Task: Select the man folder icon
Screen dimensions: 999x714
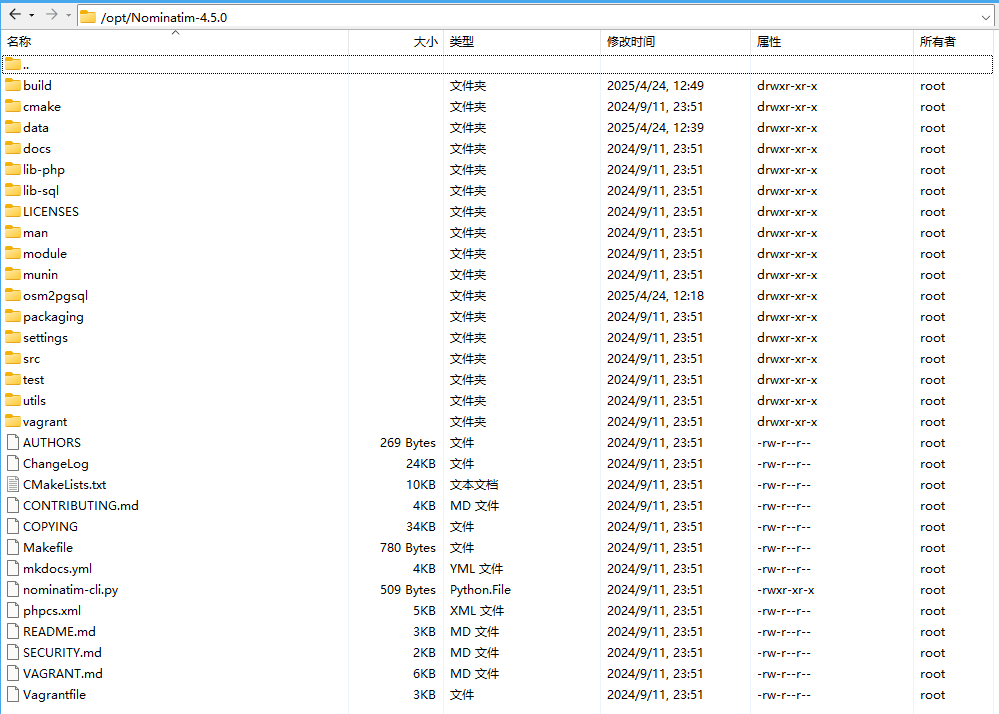Action: point(13,232)
